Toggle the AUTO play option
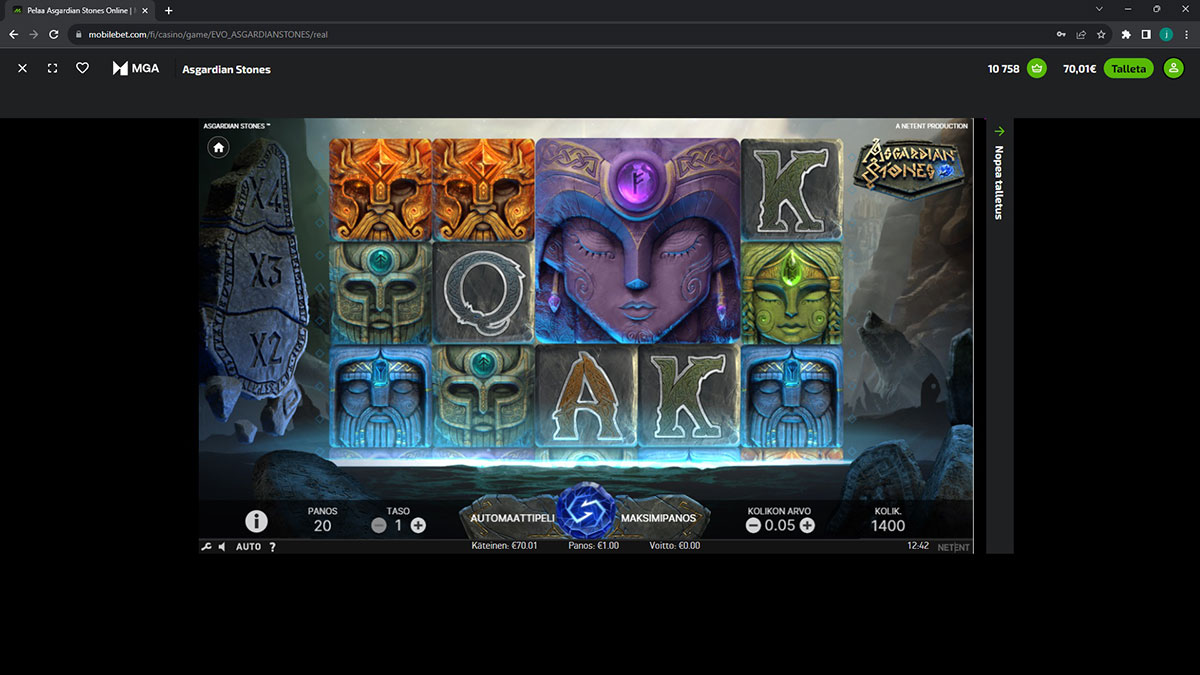Screen dimensions: 1200x675 tap(248, 547)
